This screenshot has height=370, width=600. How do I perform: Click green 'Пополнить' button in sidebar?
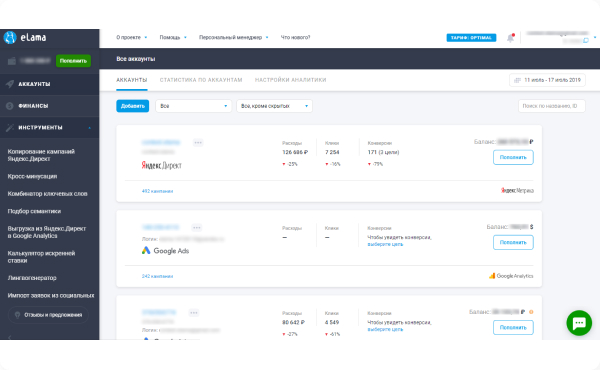(x=73, y=61)
